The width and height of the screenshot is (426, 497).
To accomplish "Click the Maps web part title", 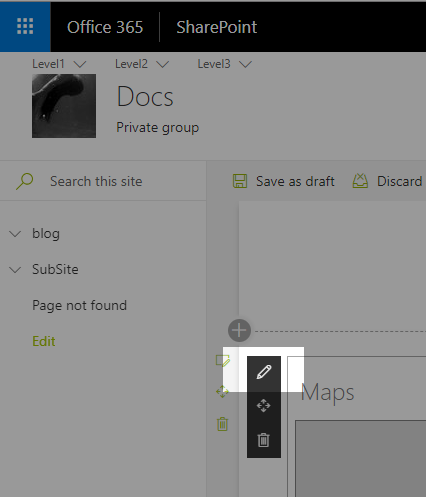I will [327, 392].
